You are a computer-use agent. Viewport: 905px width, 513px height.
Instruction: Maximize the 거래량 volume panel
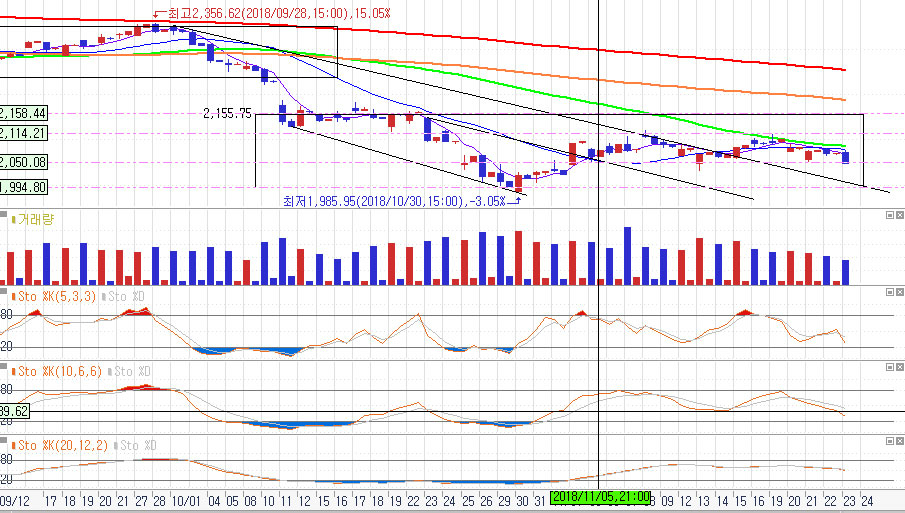(889, 215)
